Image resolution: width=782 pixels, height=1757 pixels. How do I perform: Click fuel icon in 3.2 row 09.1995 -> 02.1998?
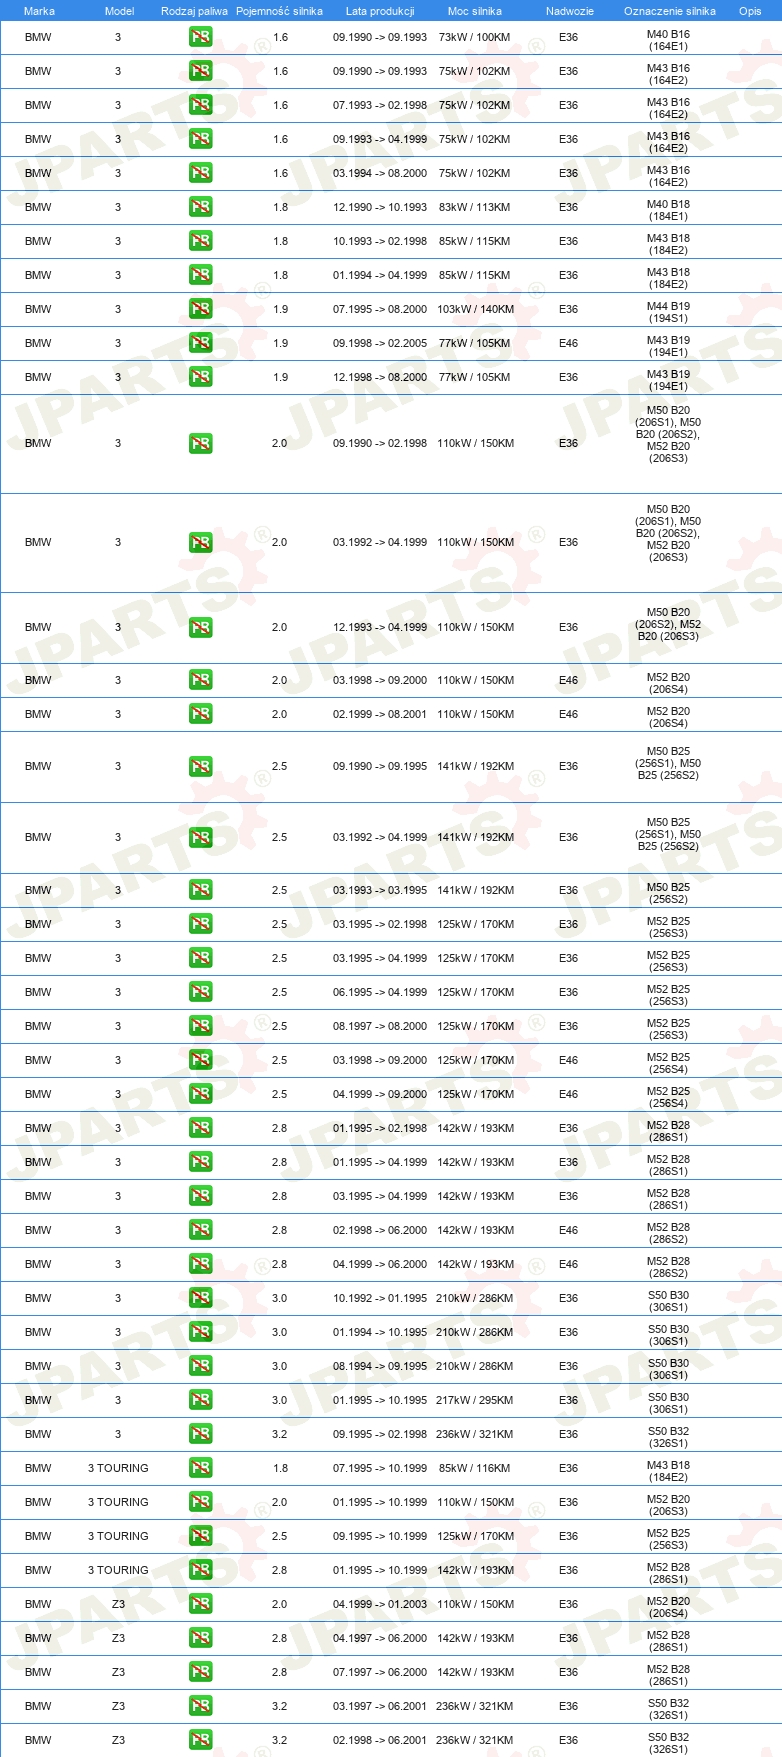click(200, 1434)
